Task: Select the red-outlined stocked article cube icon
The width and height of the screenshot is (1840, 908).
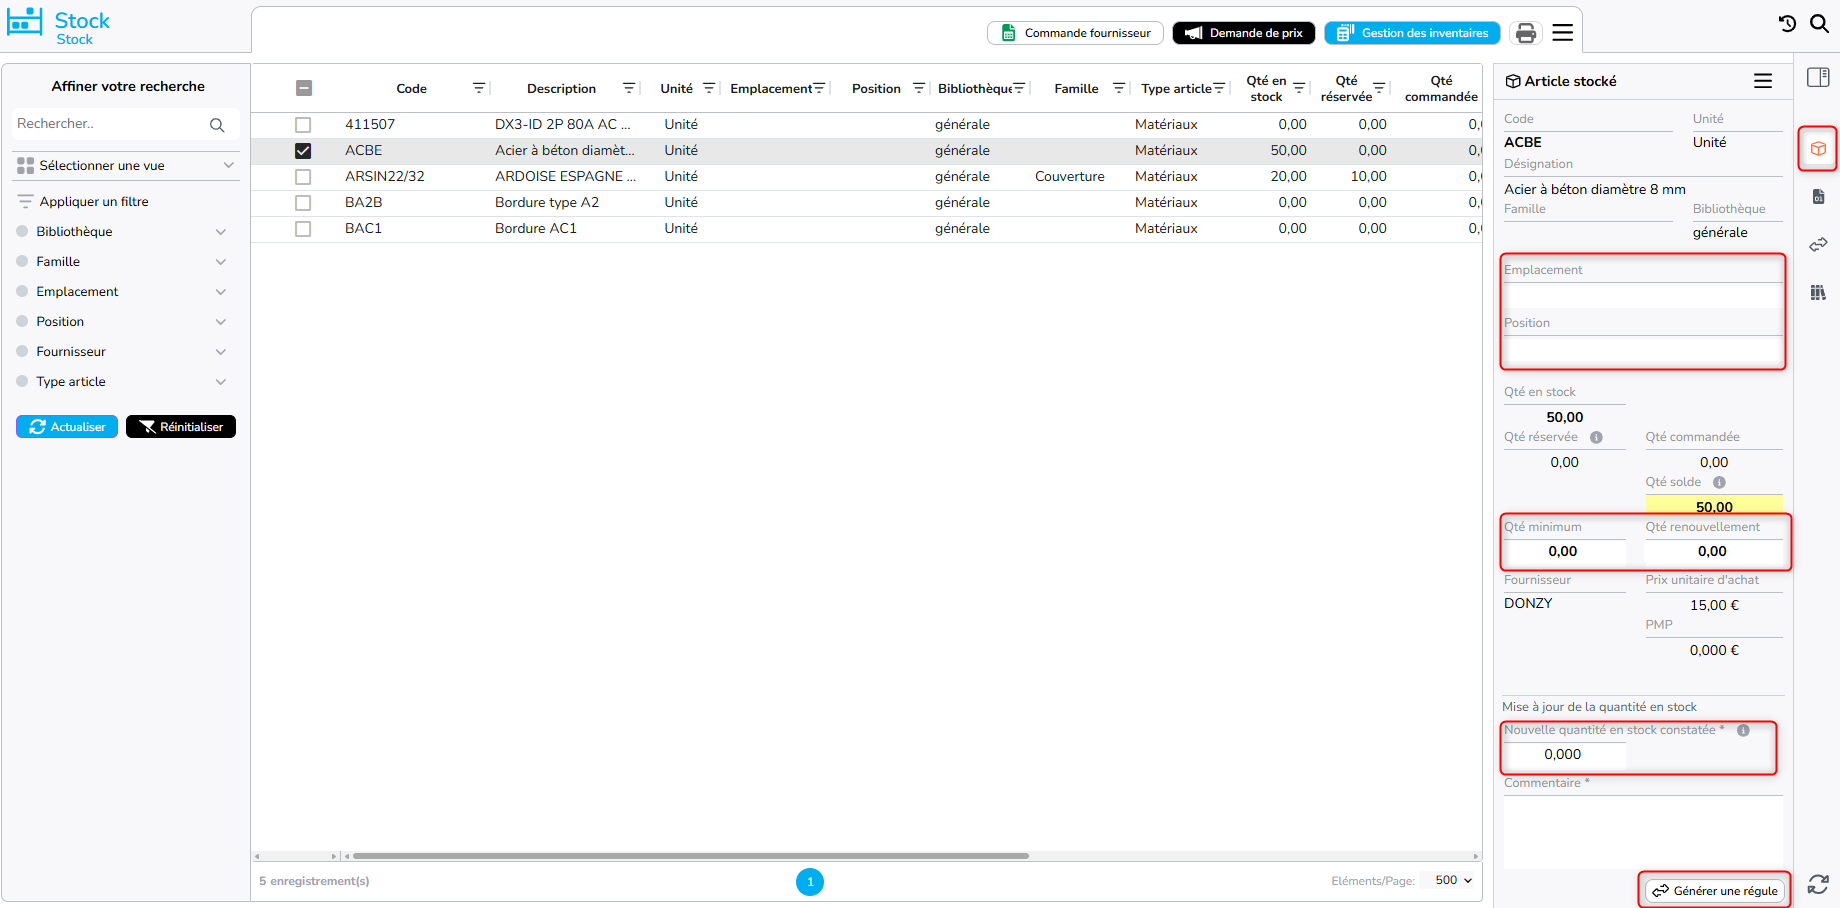Action: 1818,149
